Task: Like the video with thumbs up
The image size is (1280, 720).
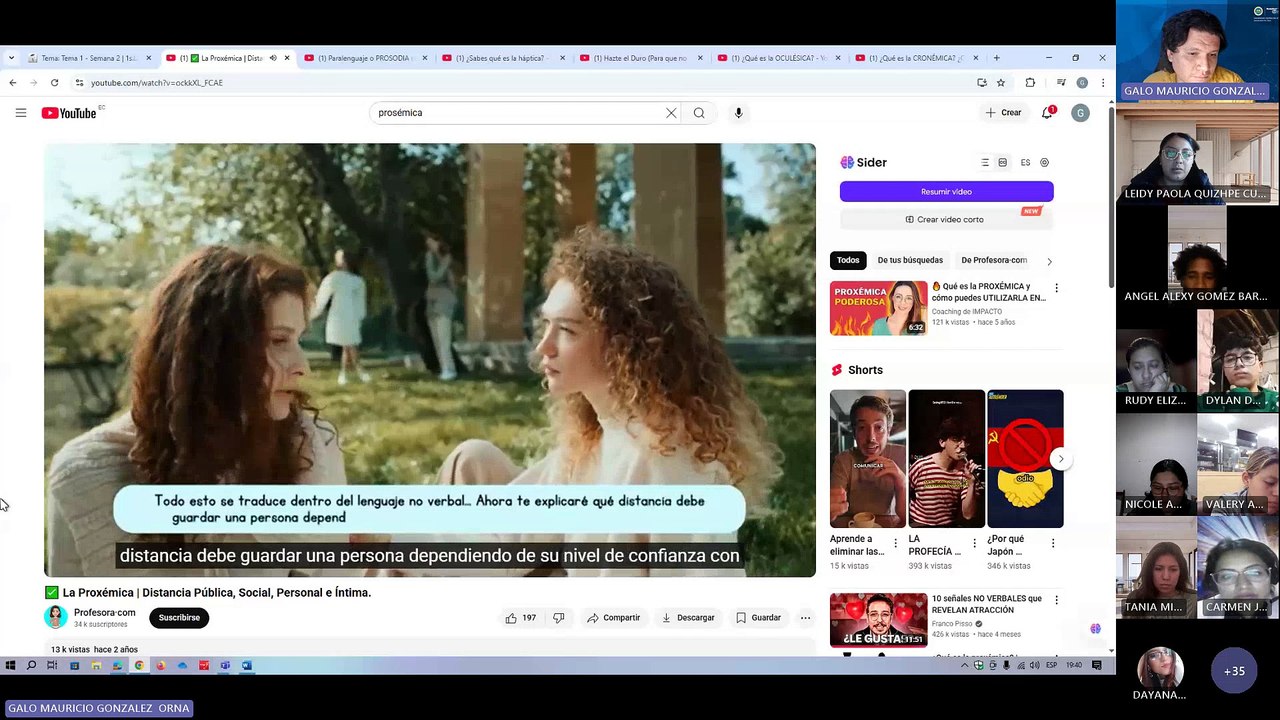Action: click(520, 618)
